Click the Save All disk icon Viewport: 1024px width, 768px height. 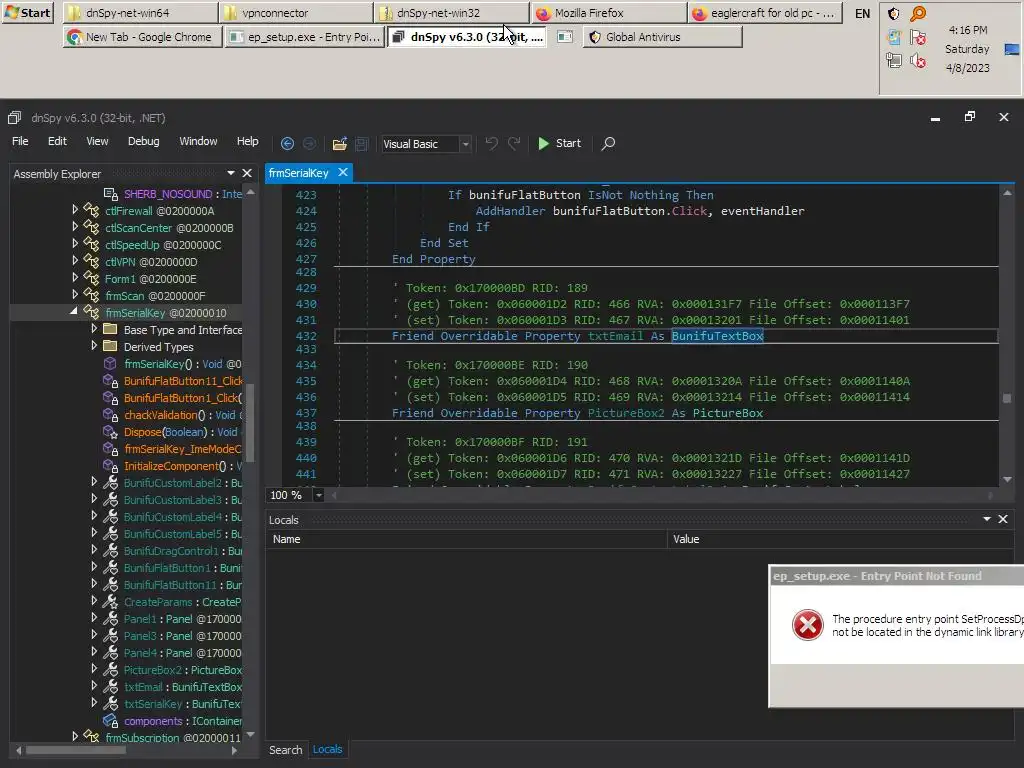pos(362,144)
